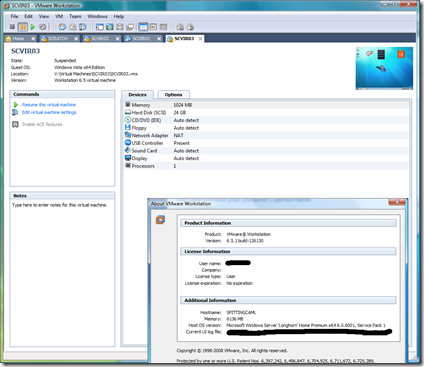Click the Quick Switch toolbar icon
This screenshot has height=367, width=424.
coord(110,27)
